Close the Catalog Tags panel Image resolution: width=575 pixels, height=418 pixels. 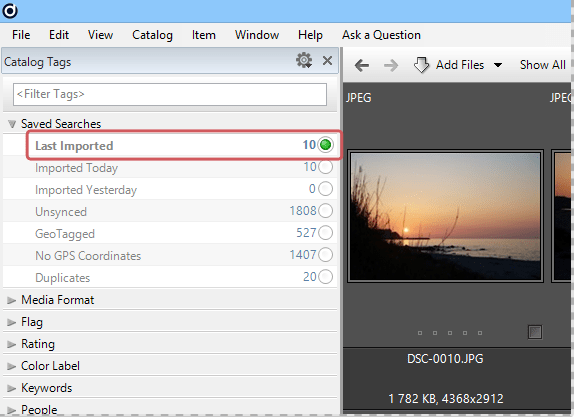[x=327, y=60]
